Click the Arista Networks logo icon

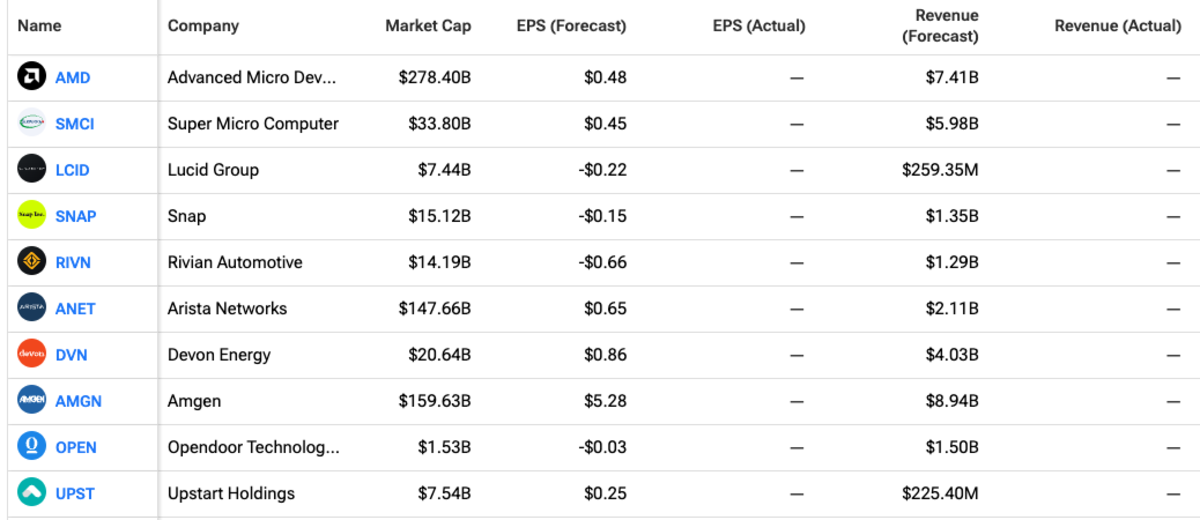32,308
